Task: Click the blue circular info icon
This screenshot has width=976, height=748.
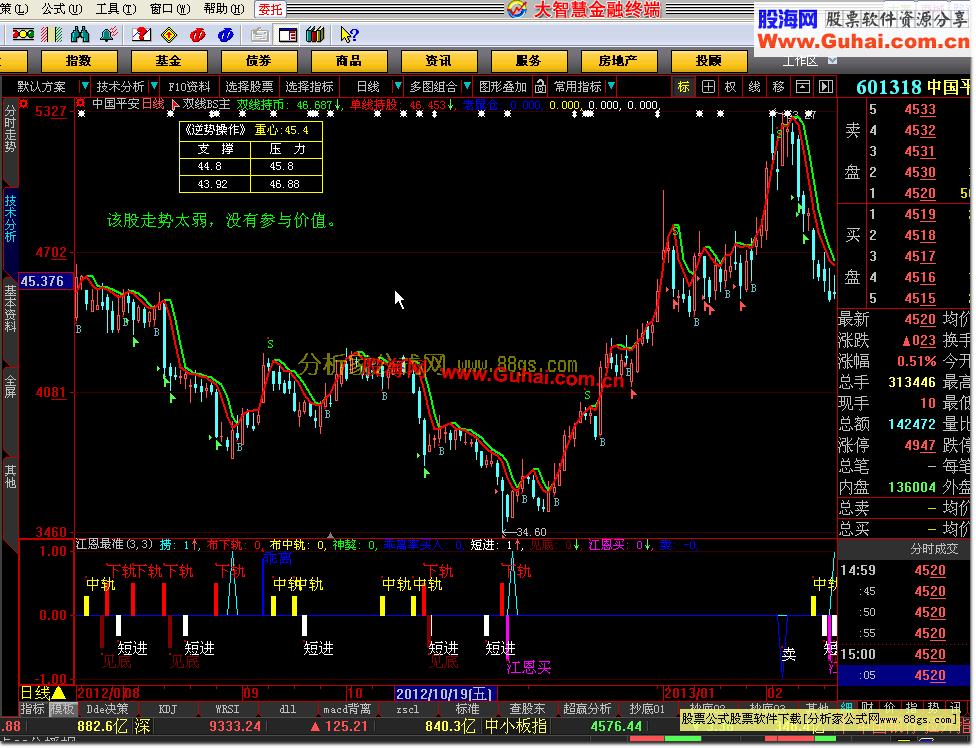Action: [x=225, y=35]
